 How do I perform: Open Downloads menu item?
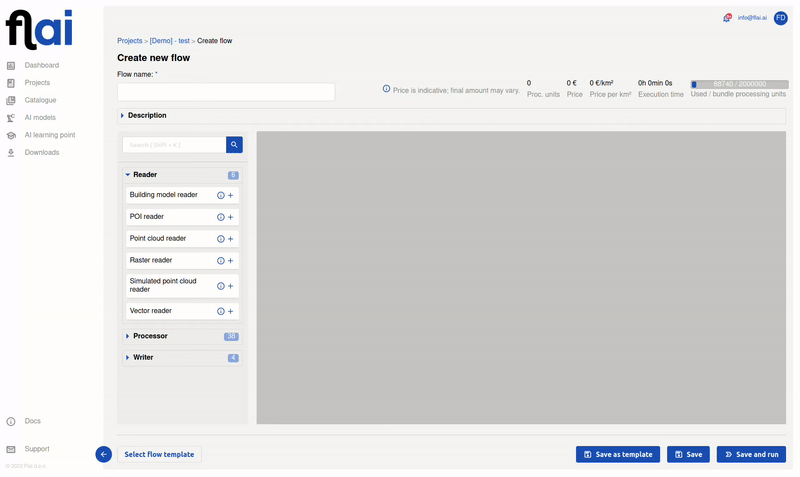42,153
